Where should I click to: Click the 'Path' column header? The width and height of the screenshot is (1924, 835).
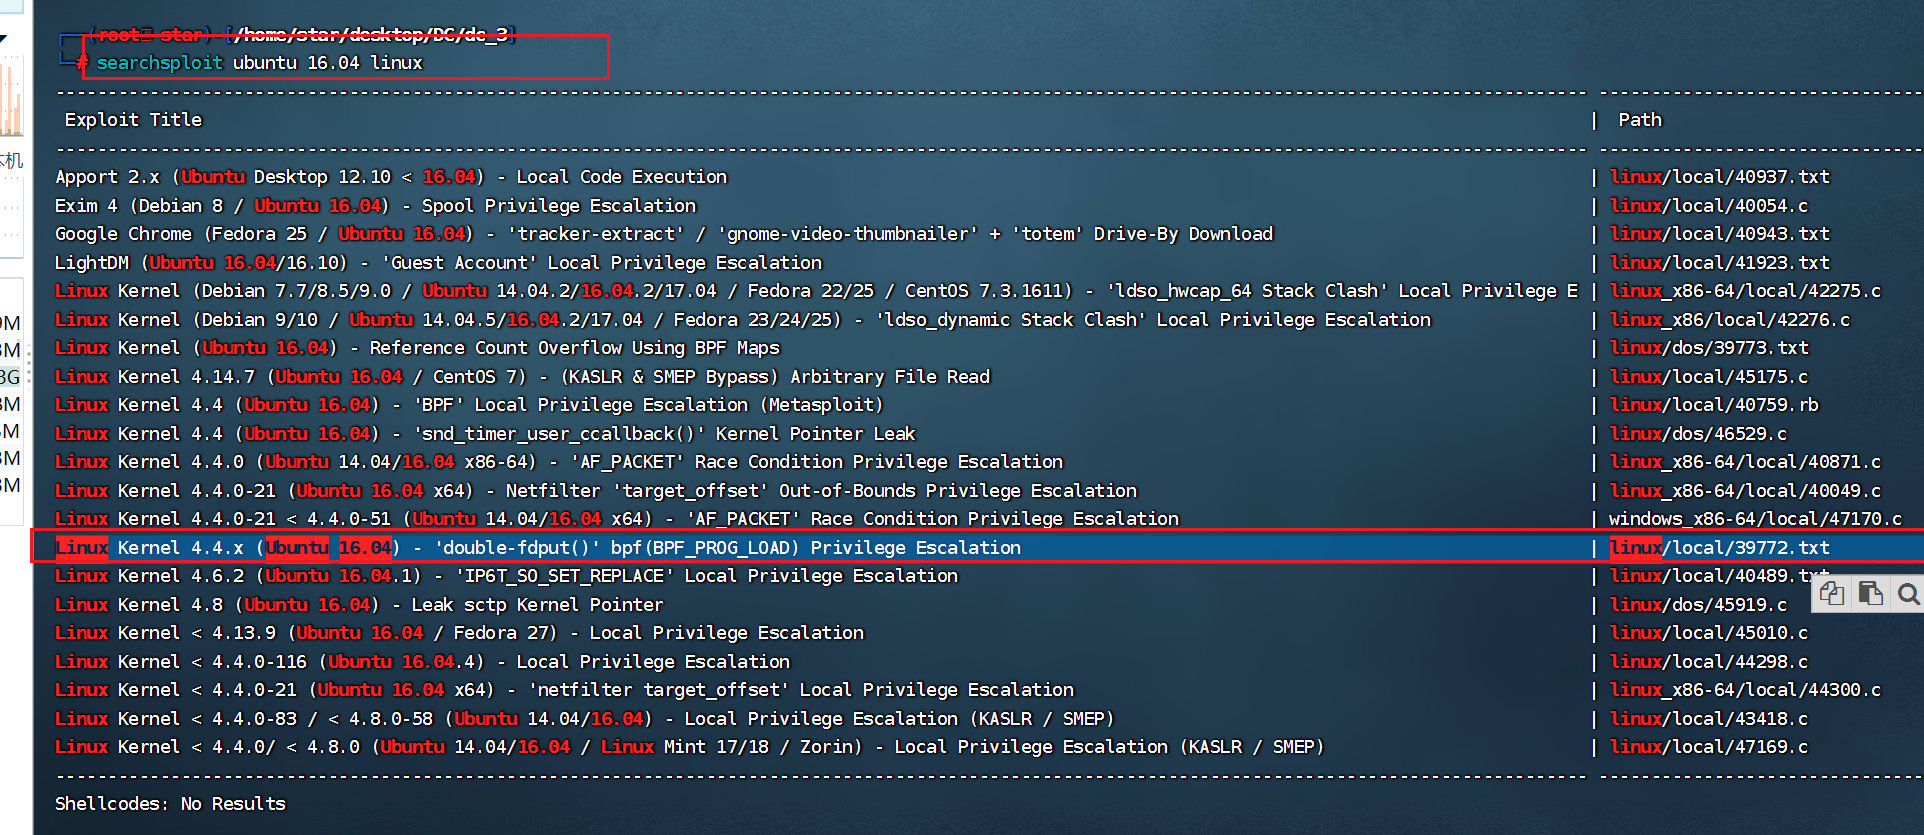pos(1639,120)
